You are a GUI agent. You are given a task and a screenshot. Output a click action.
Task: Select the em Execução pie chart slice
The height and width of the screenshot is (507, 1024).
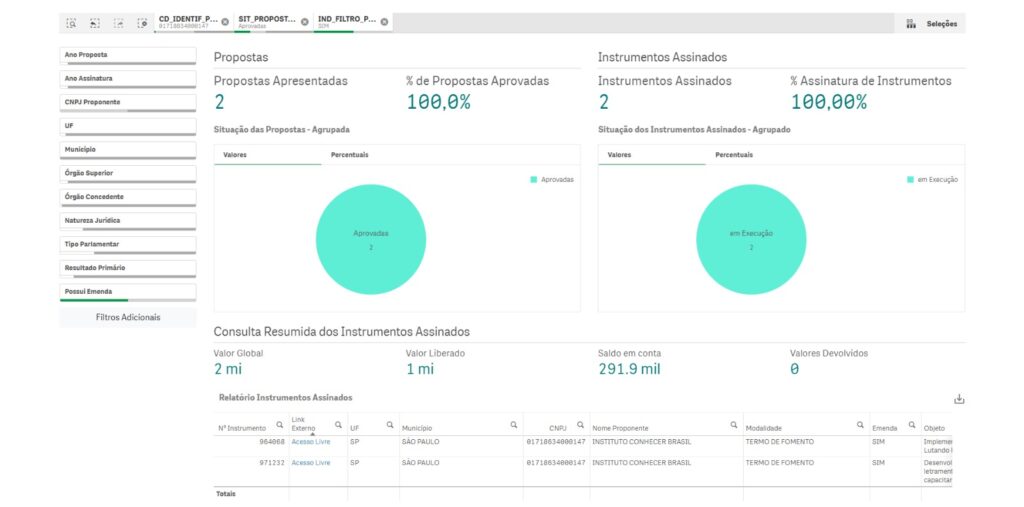[x=751, y=239]
